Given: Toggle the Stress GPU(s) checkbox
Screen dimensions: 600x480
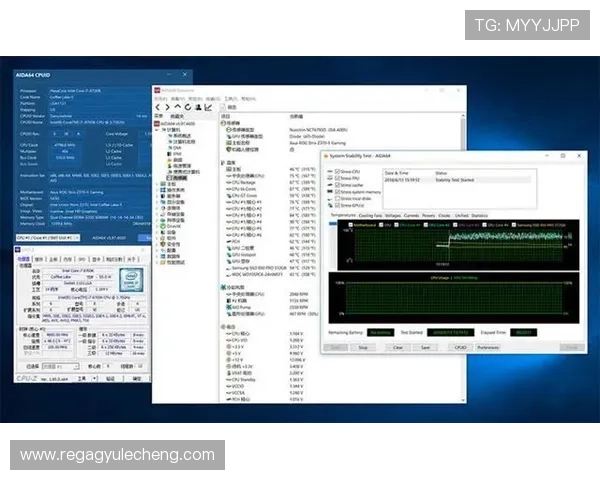Looking at the screenshot, I should click(x=337, y=205).
